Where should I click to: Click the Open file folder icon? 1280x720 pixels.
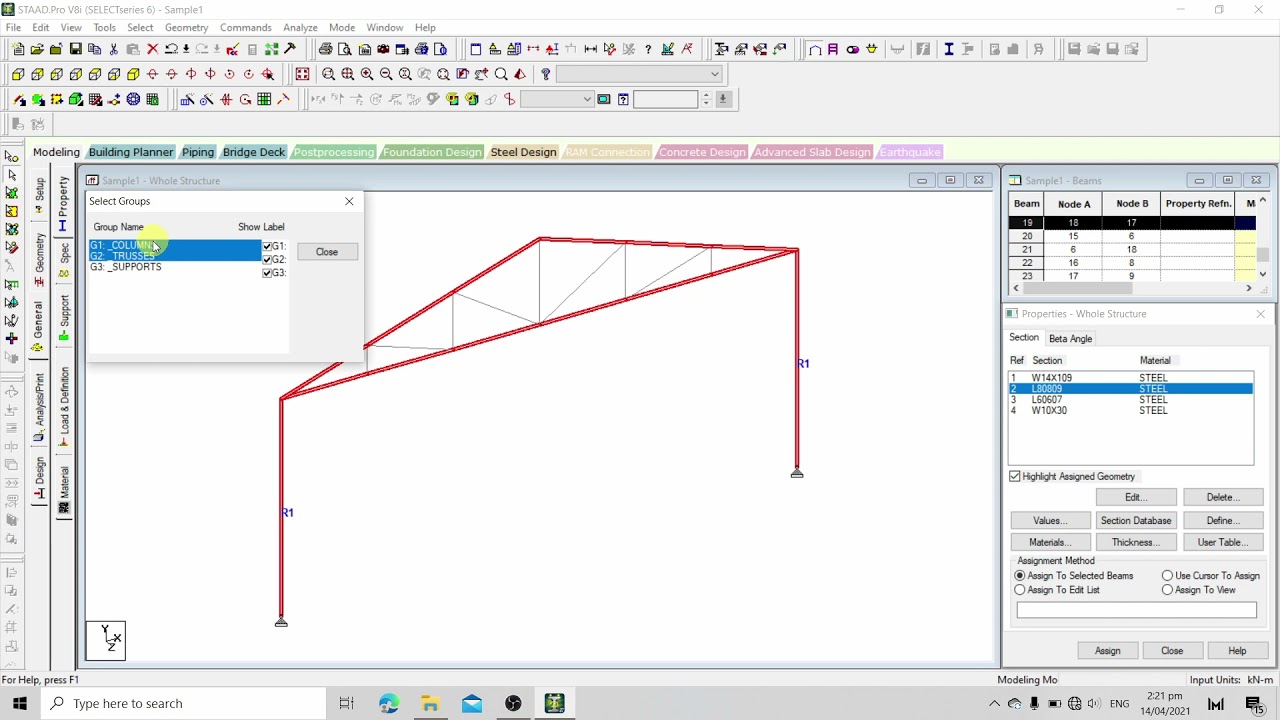point(37,49)
